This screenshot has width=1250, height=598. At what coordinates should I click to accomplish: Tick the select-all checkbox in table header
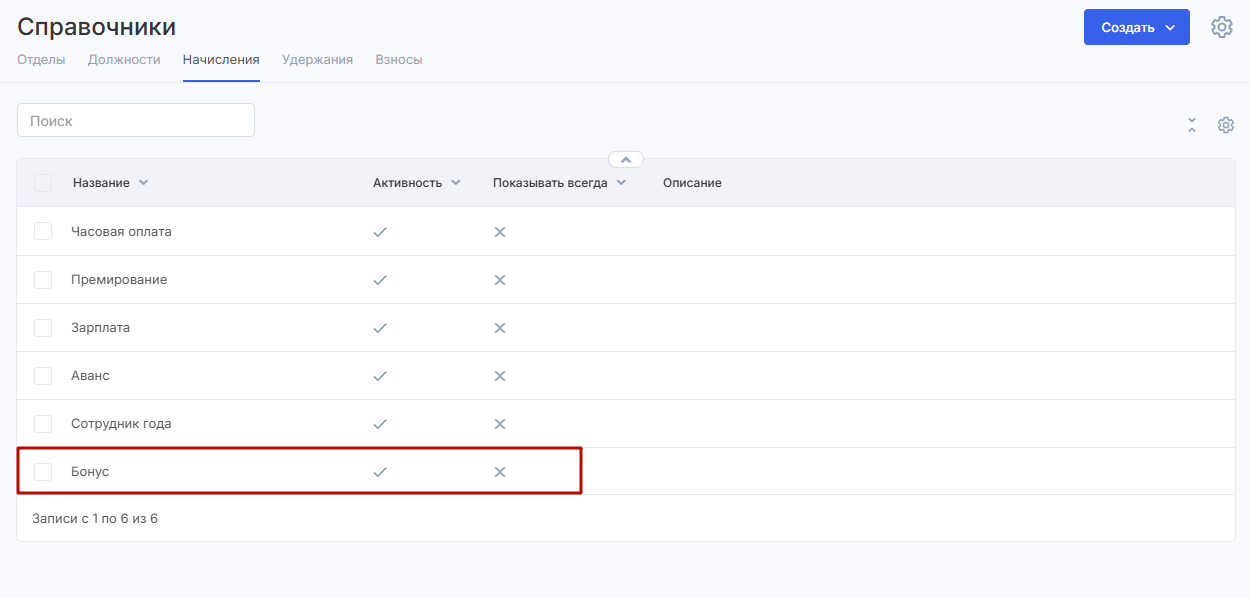click(43, 183)
